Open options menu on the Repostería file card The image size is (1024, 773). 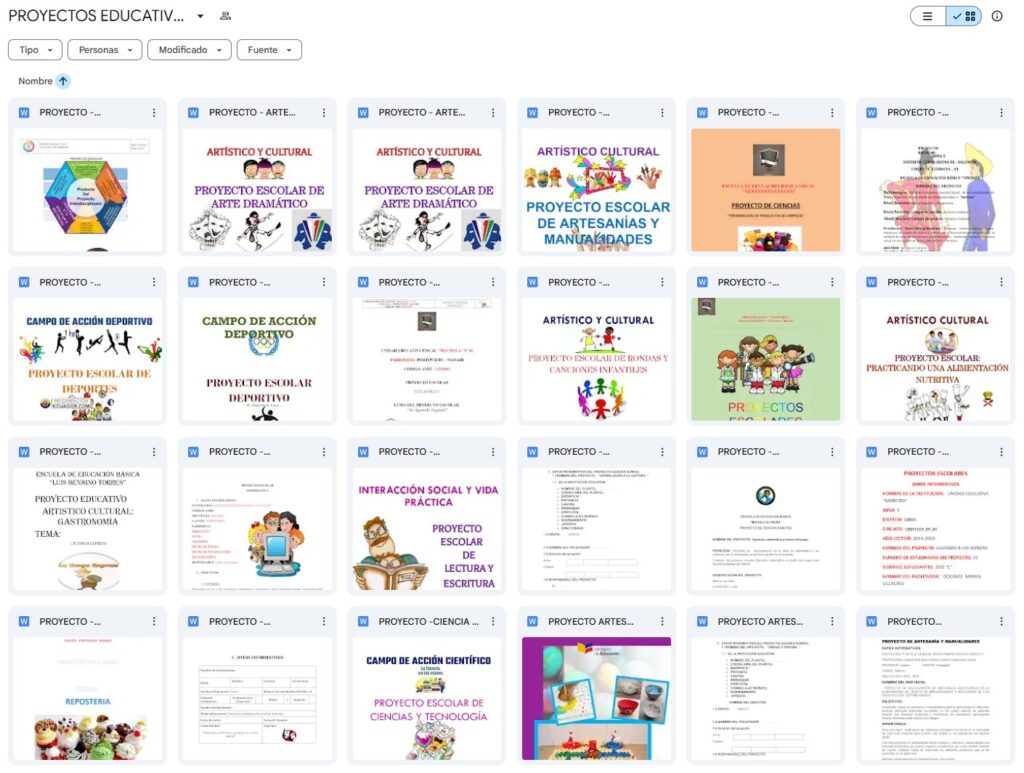(154, 622)
